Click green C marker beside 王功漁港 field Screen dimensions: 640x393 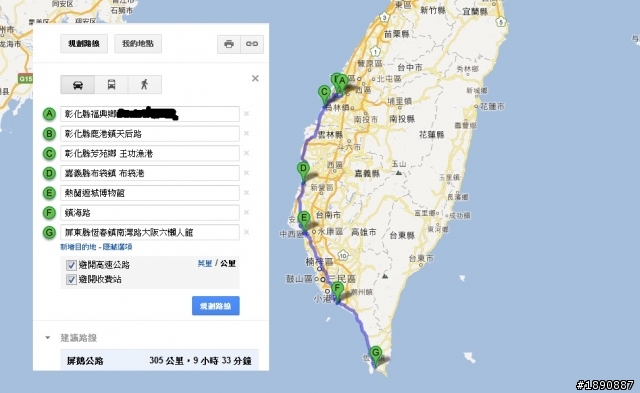click(x=49, y=153)
